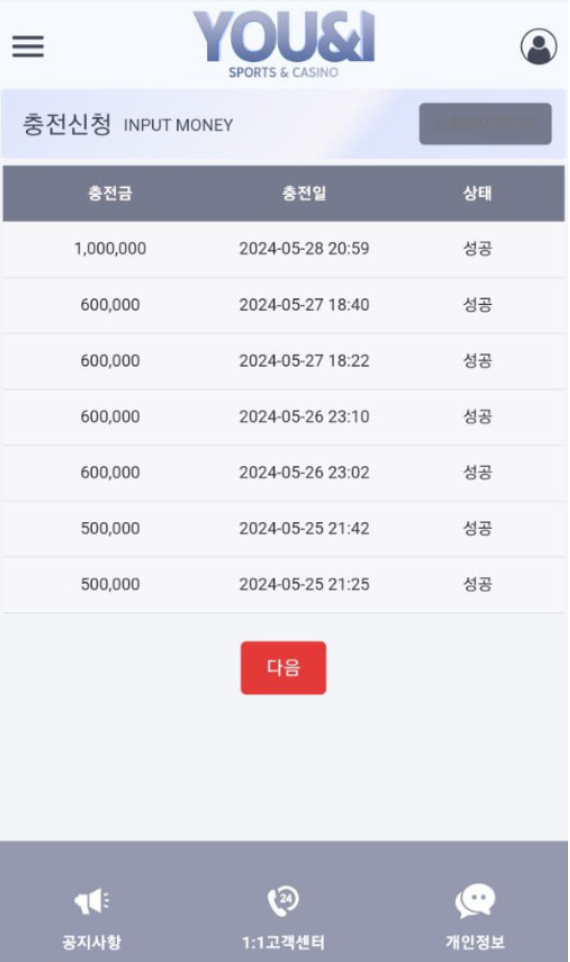570x962 pixels.
Task: Select the 충전금 column header
Action: coord(110,193)
